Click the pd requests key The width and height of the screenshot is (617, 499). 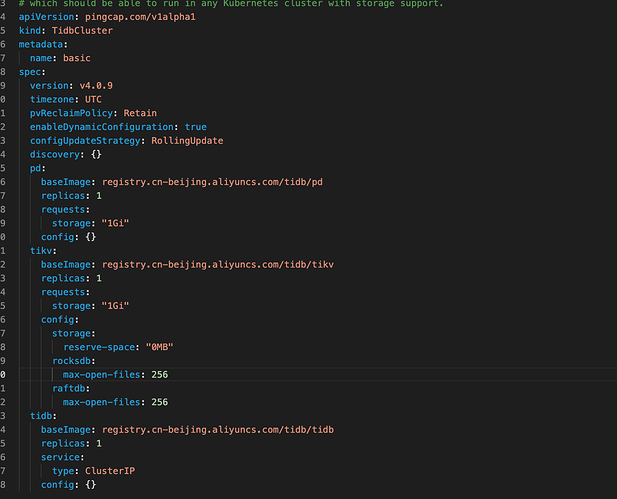[63, 210]
